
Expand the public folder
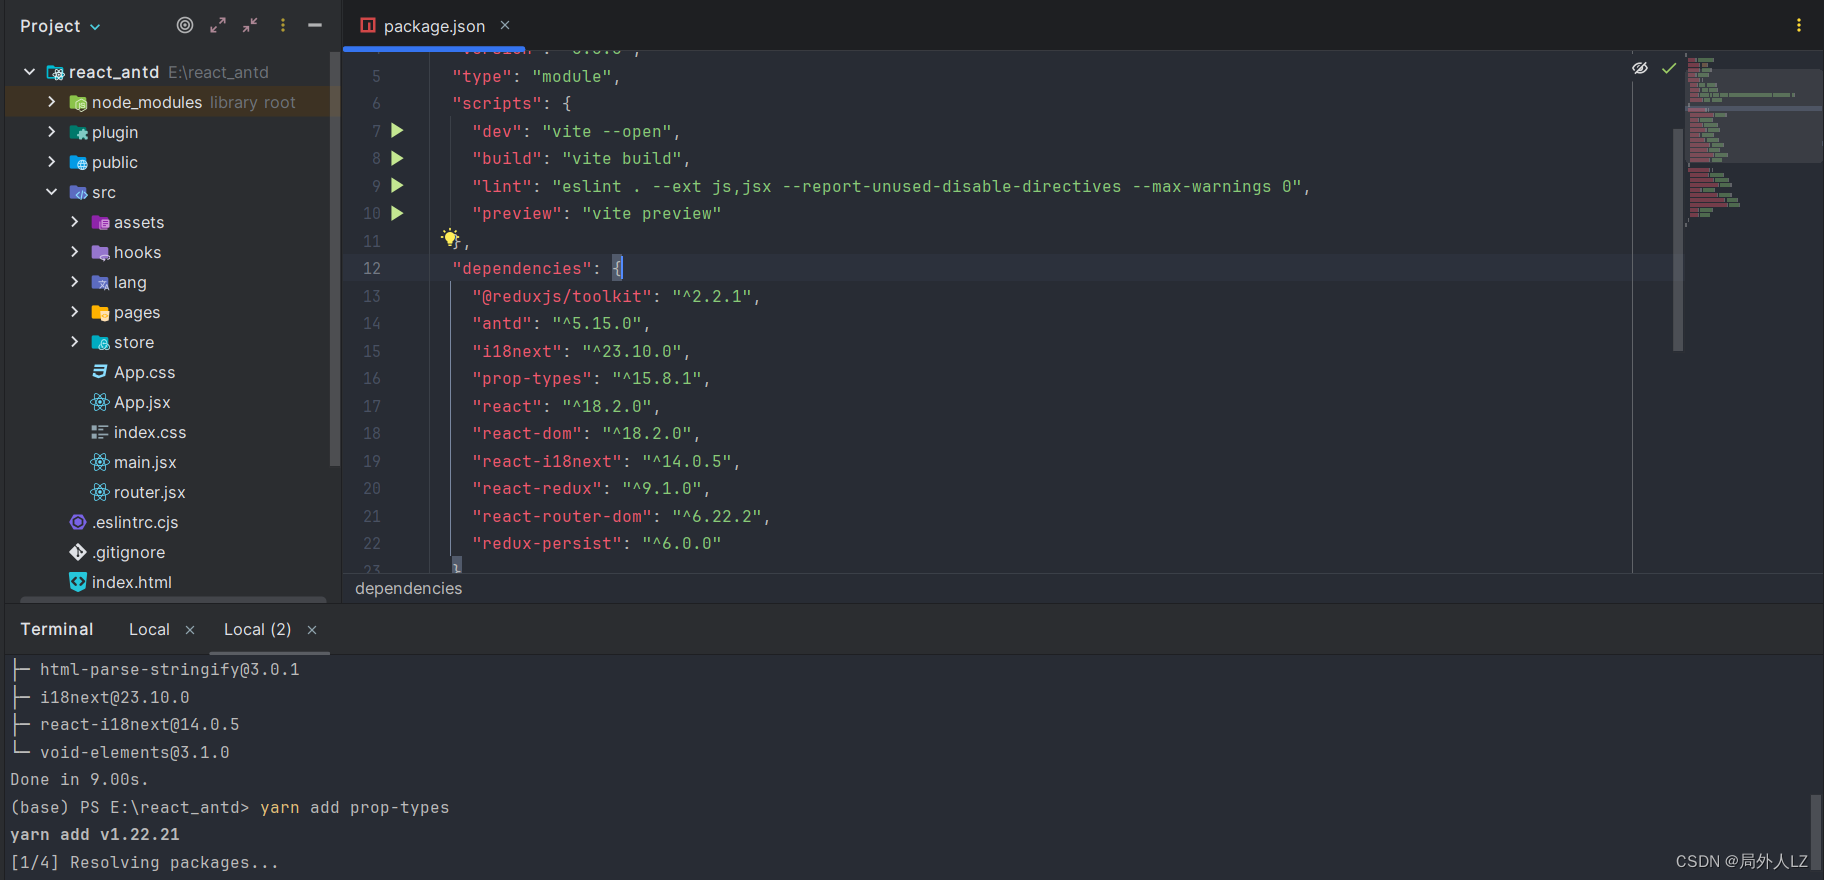[x=52, y=162]
